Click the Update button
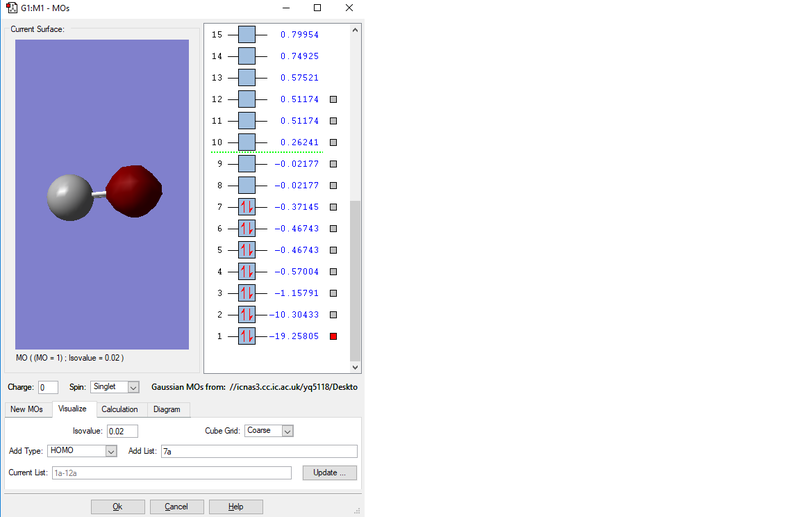Viewport: 800px width, 517px height. coord(330,473)
